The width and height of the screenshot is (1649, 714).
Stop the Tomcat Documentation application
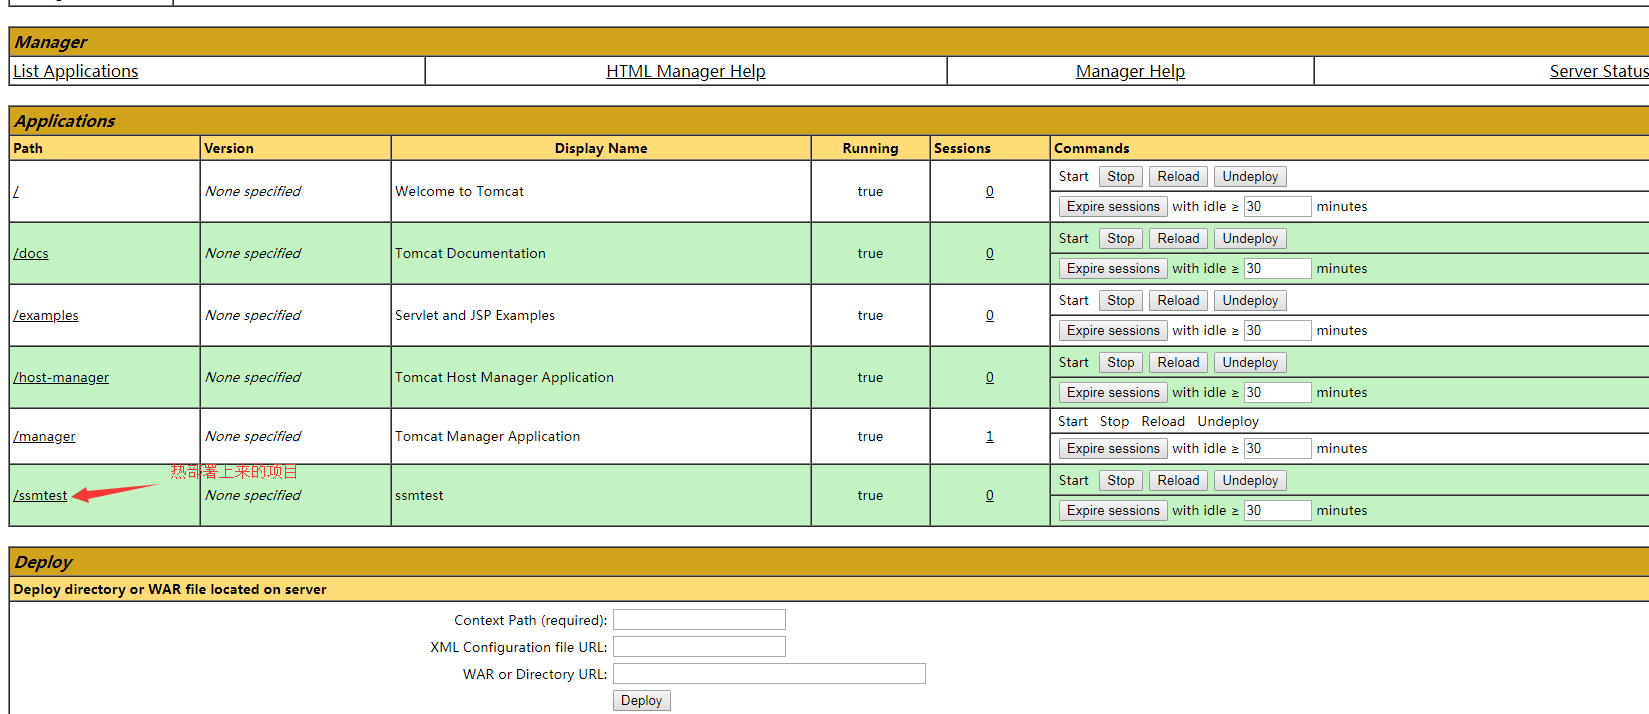[1121, 238]
